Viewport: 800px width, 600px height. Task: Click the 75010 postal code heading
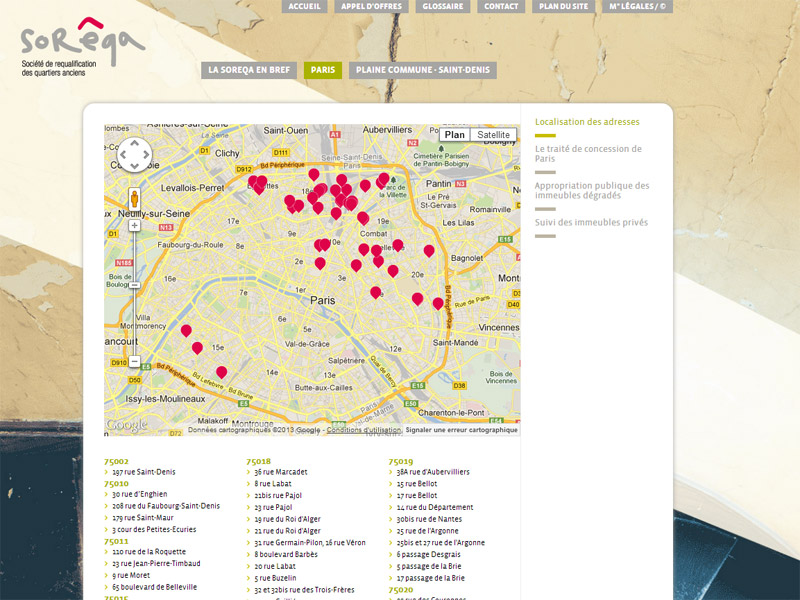click(116, 483)
